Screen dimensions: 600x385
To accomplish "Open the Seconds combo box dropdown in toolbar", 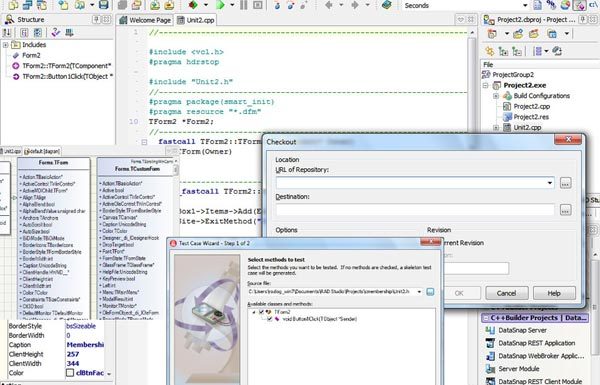I will [525, 5].
